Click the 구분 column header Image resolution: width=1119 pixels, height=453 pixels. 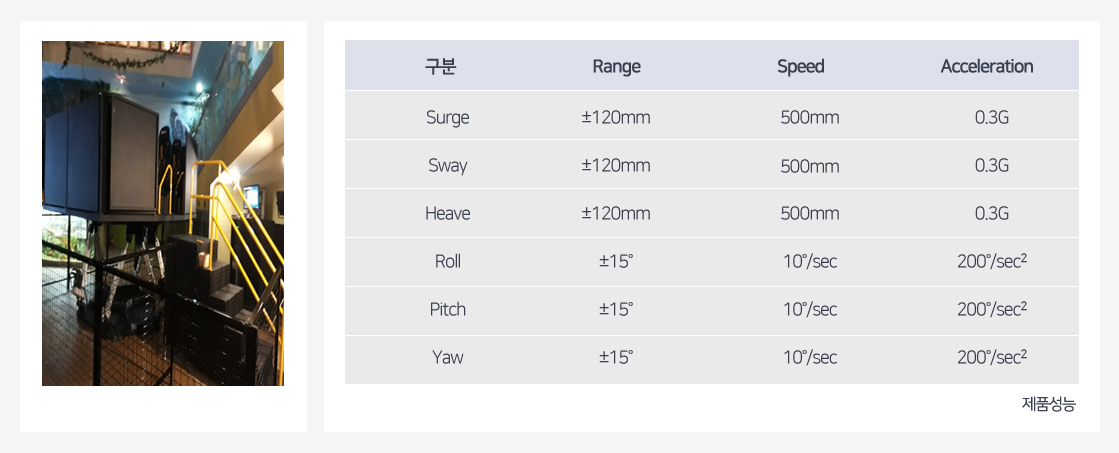click(441, 67)
